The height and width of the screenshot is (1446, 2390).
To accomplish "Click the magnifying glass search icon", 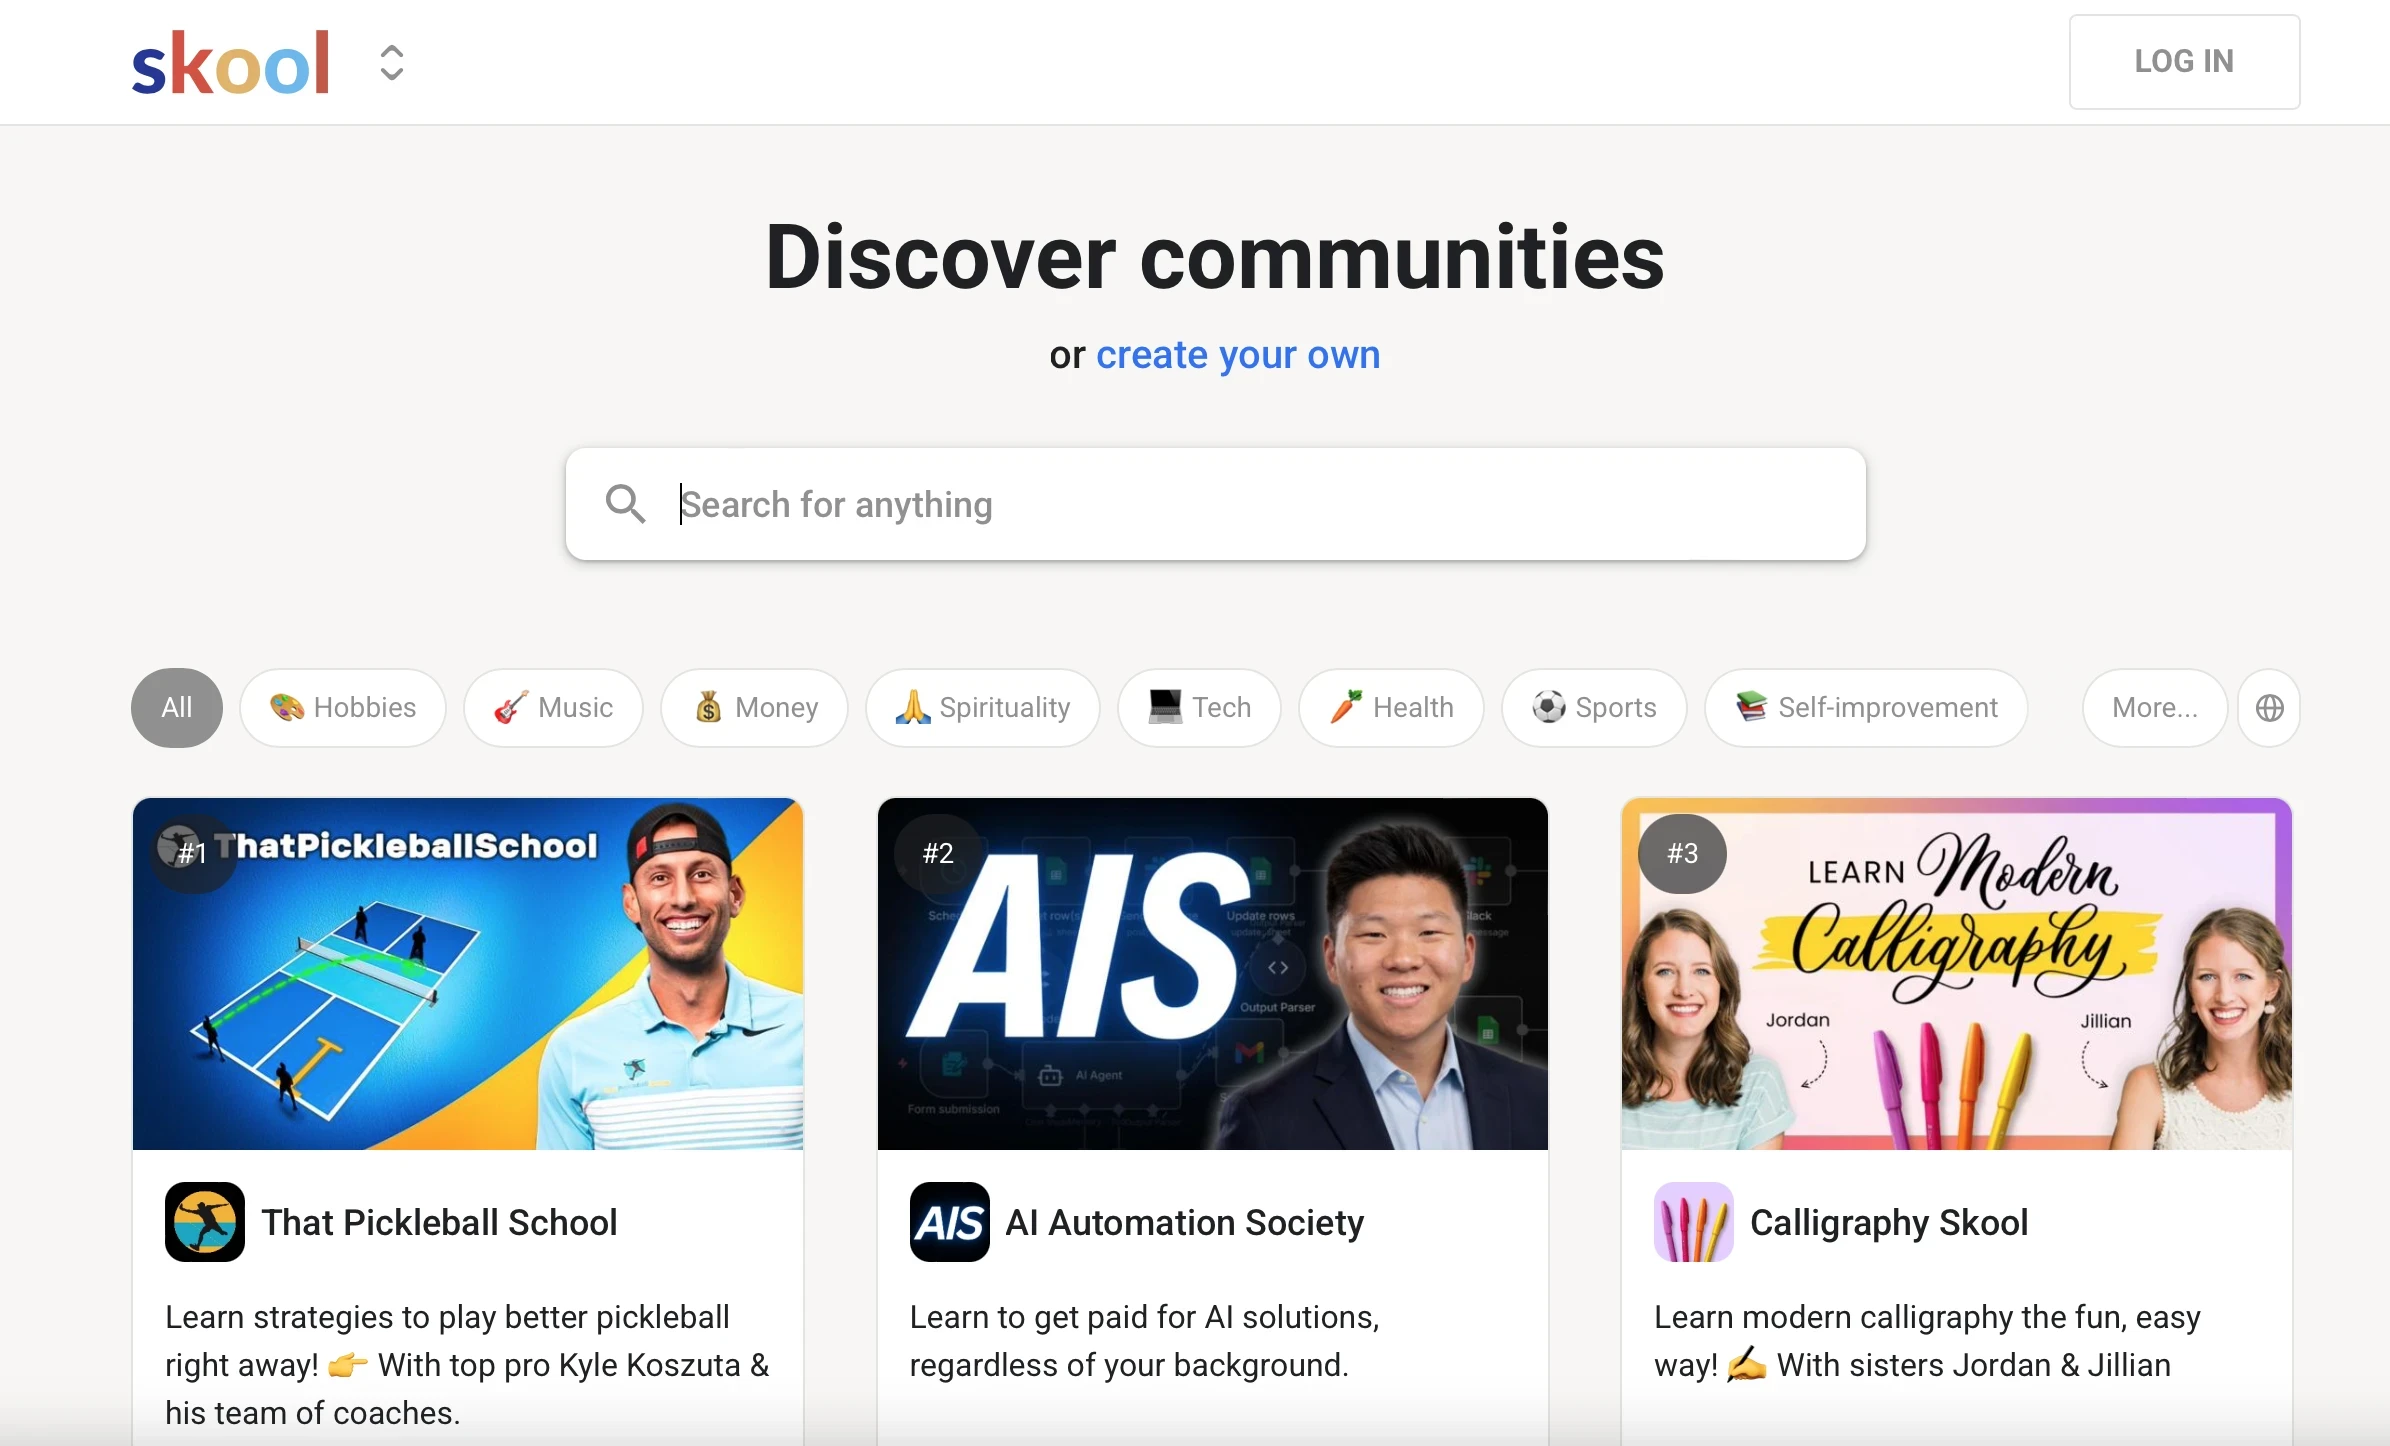I will click(x=626, y=504).
